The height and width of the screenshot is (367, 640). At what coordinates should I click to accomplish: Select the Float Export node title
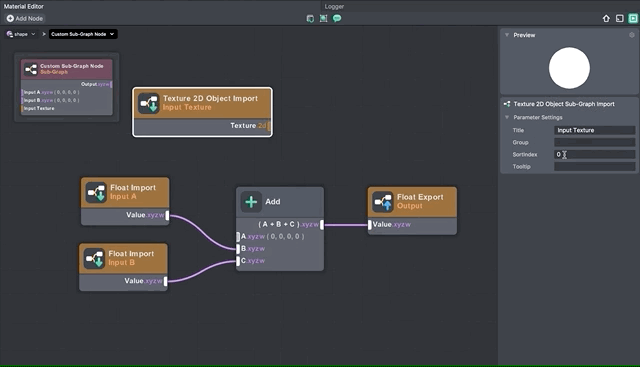click(x=420, y=197)
